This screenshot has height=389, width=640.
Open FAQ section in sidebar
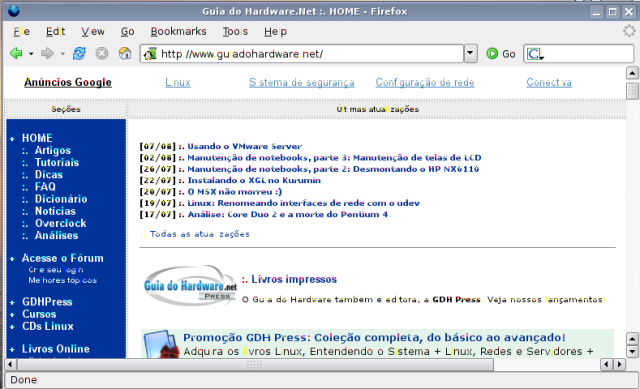click(45, 187)
